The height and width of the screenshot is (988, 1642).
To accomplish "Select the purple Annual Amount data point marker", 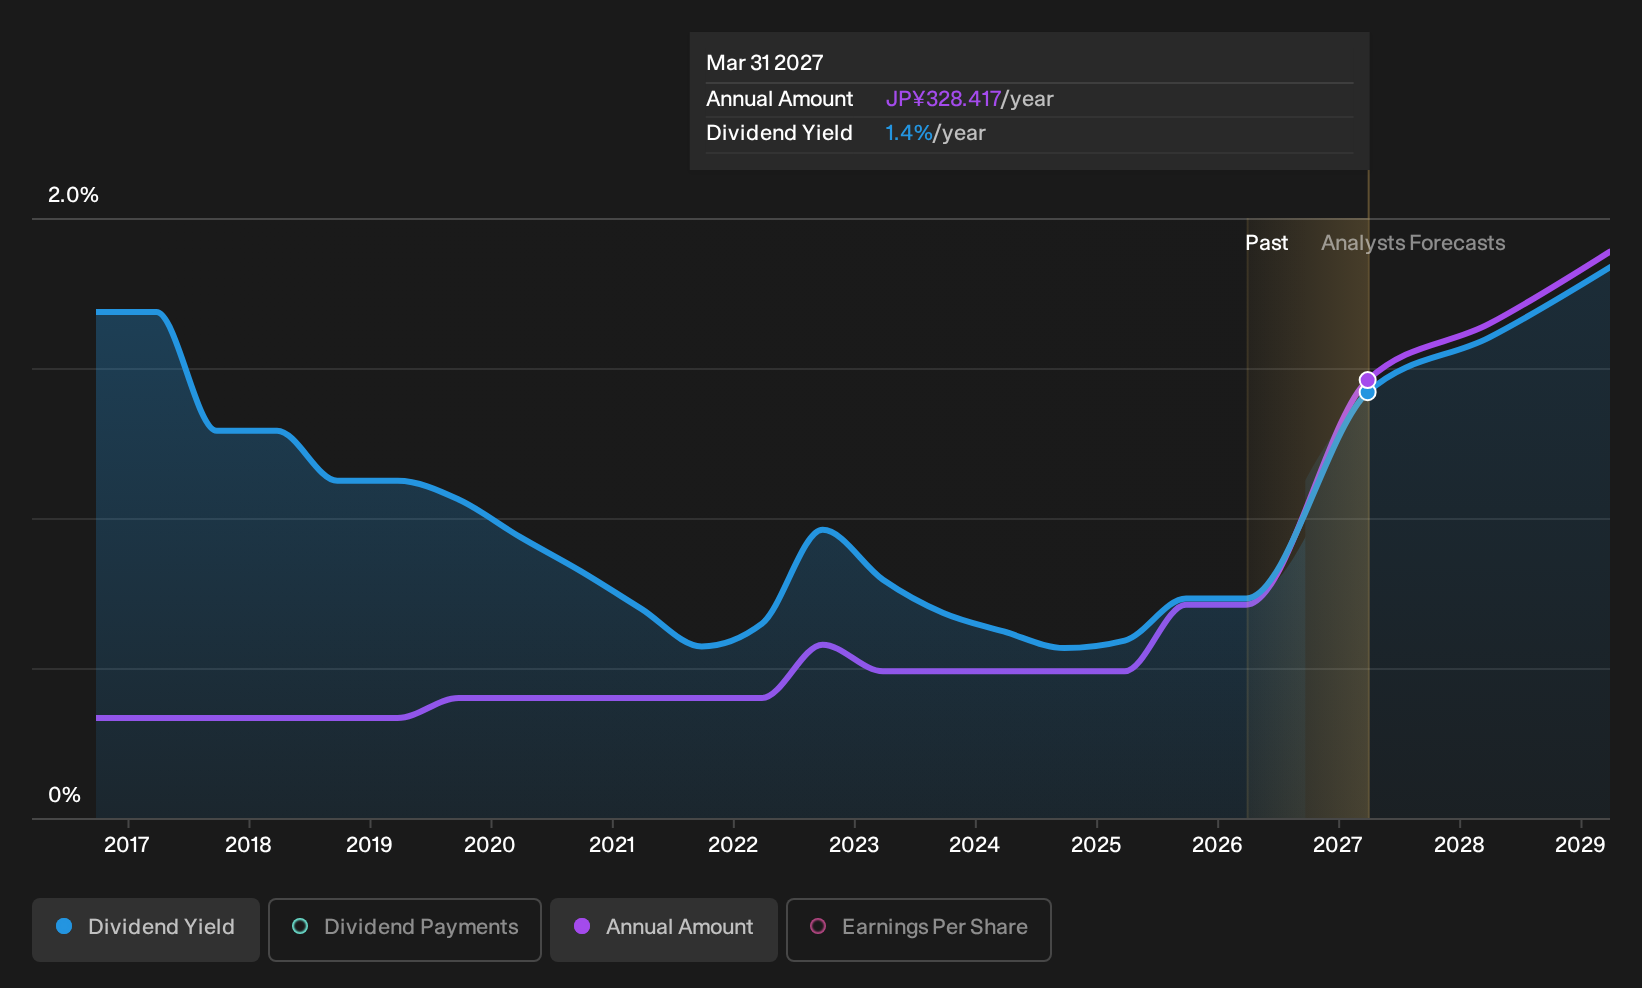I will [1367, 380].
